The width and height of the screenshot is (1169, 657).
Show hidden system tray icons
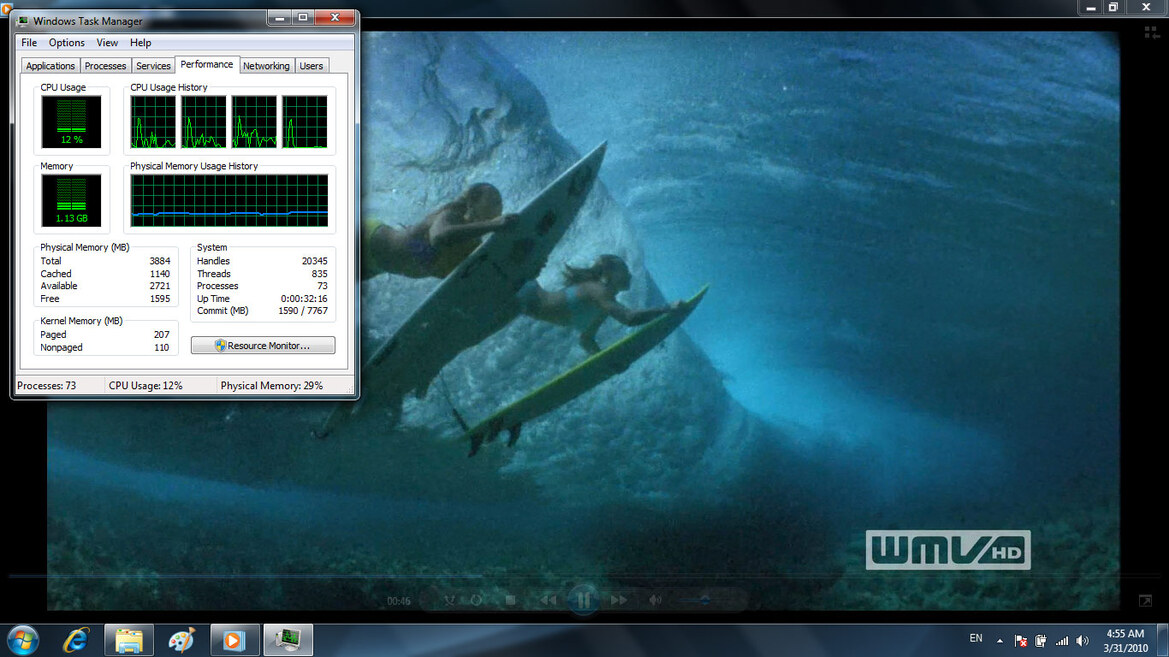1000,641
